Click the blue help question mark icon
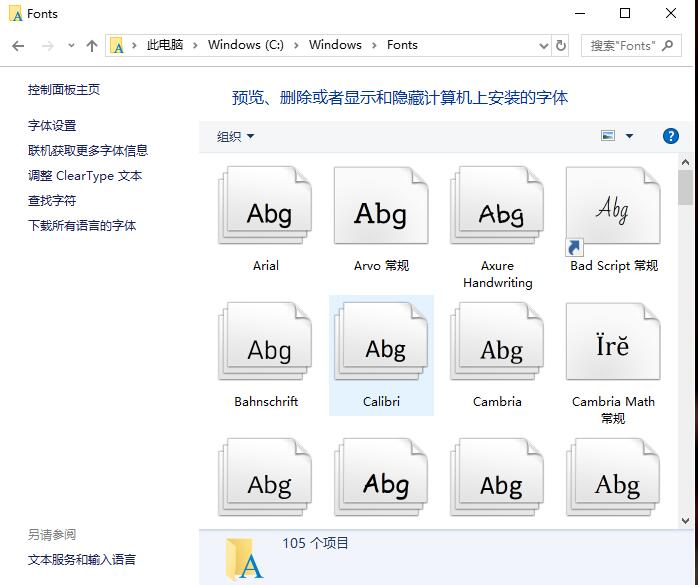 [x=670, y=136]
